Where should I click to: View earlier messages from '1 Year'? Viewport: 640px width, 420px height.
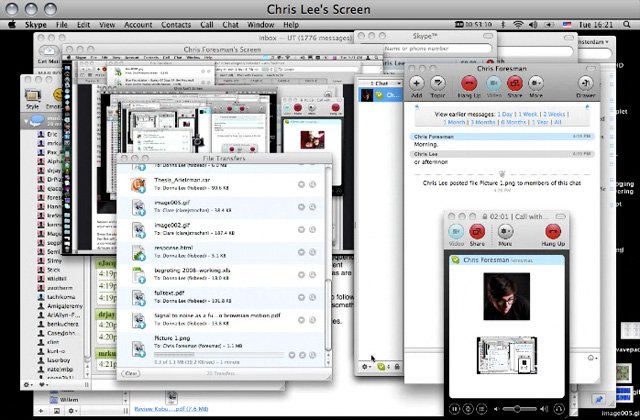pos(540,122)
